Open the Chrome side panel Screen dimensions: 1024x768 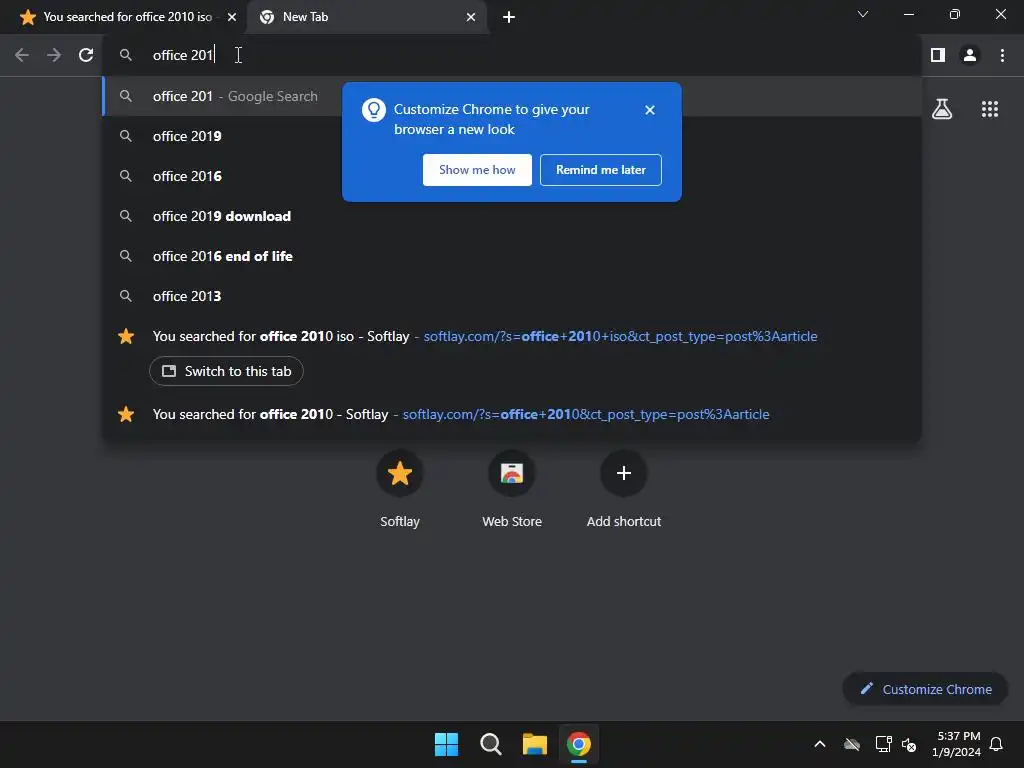coord(938,56)
